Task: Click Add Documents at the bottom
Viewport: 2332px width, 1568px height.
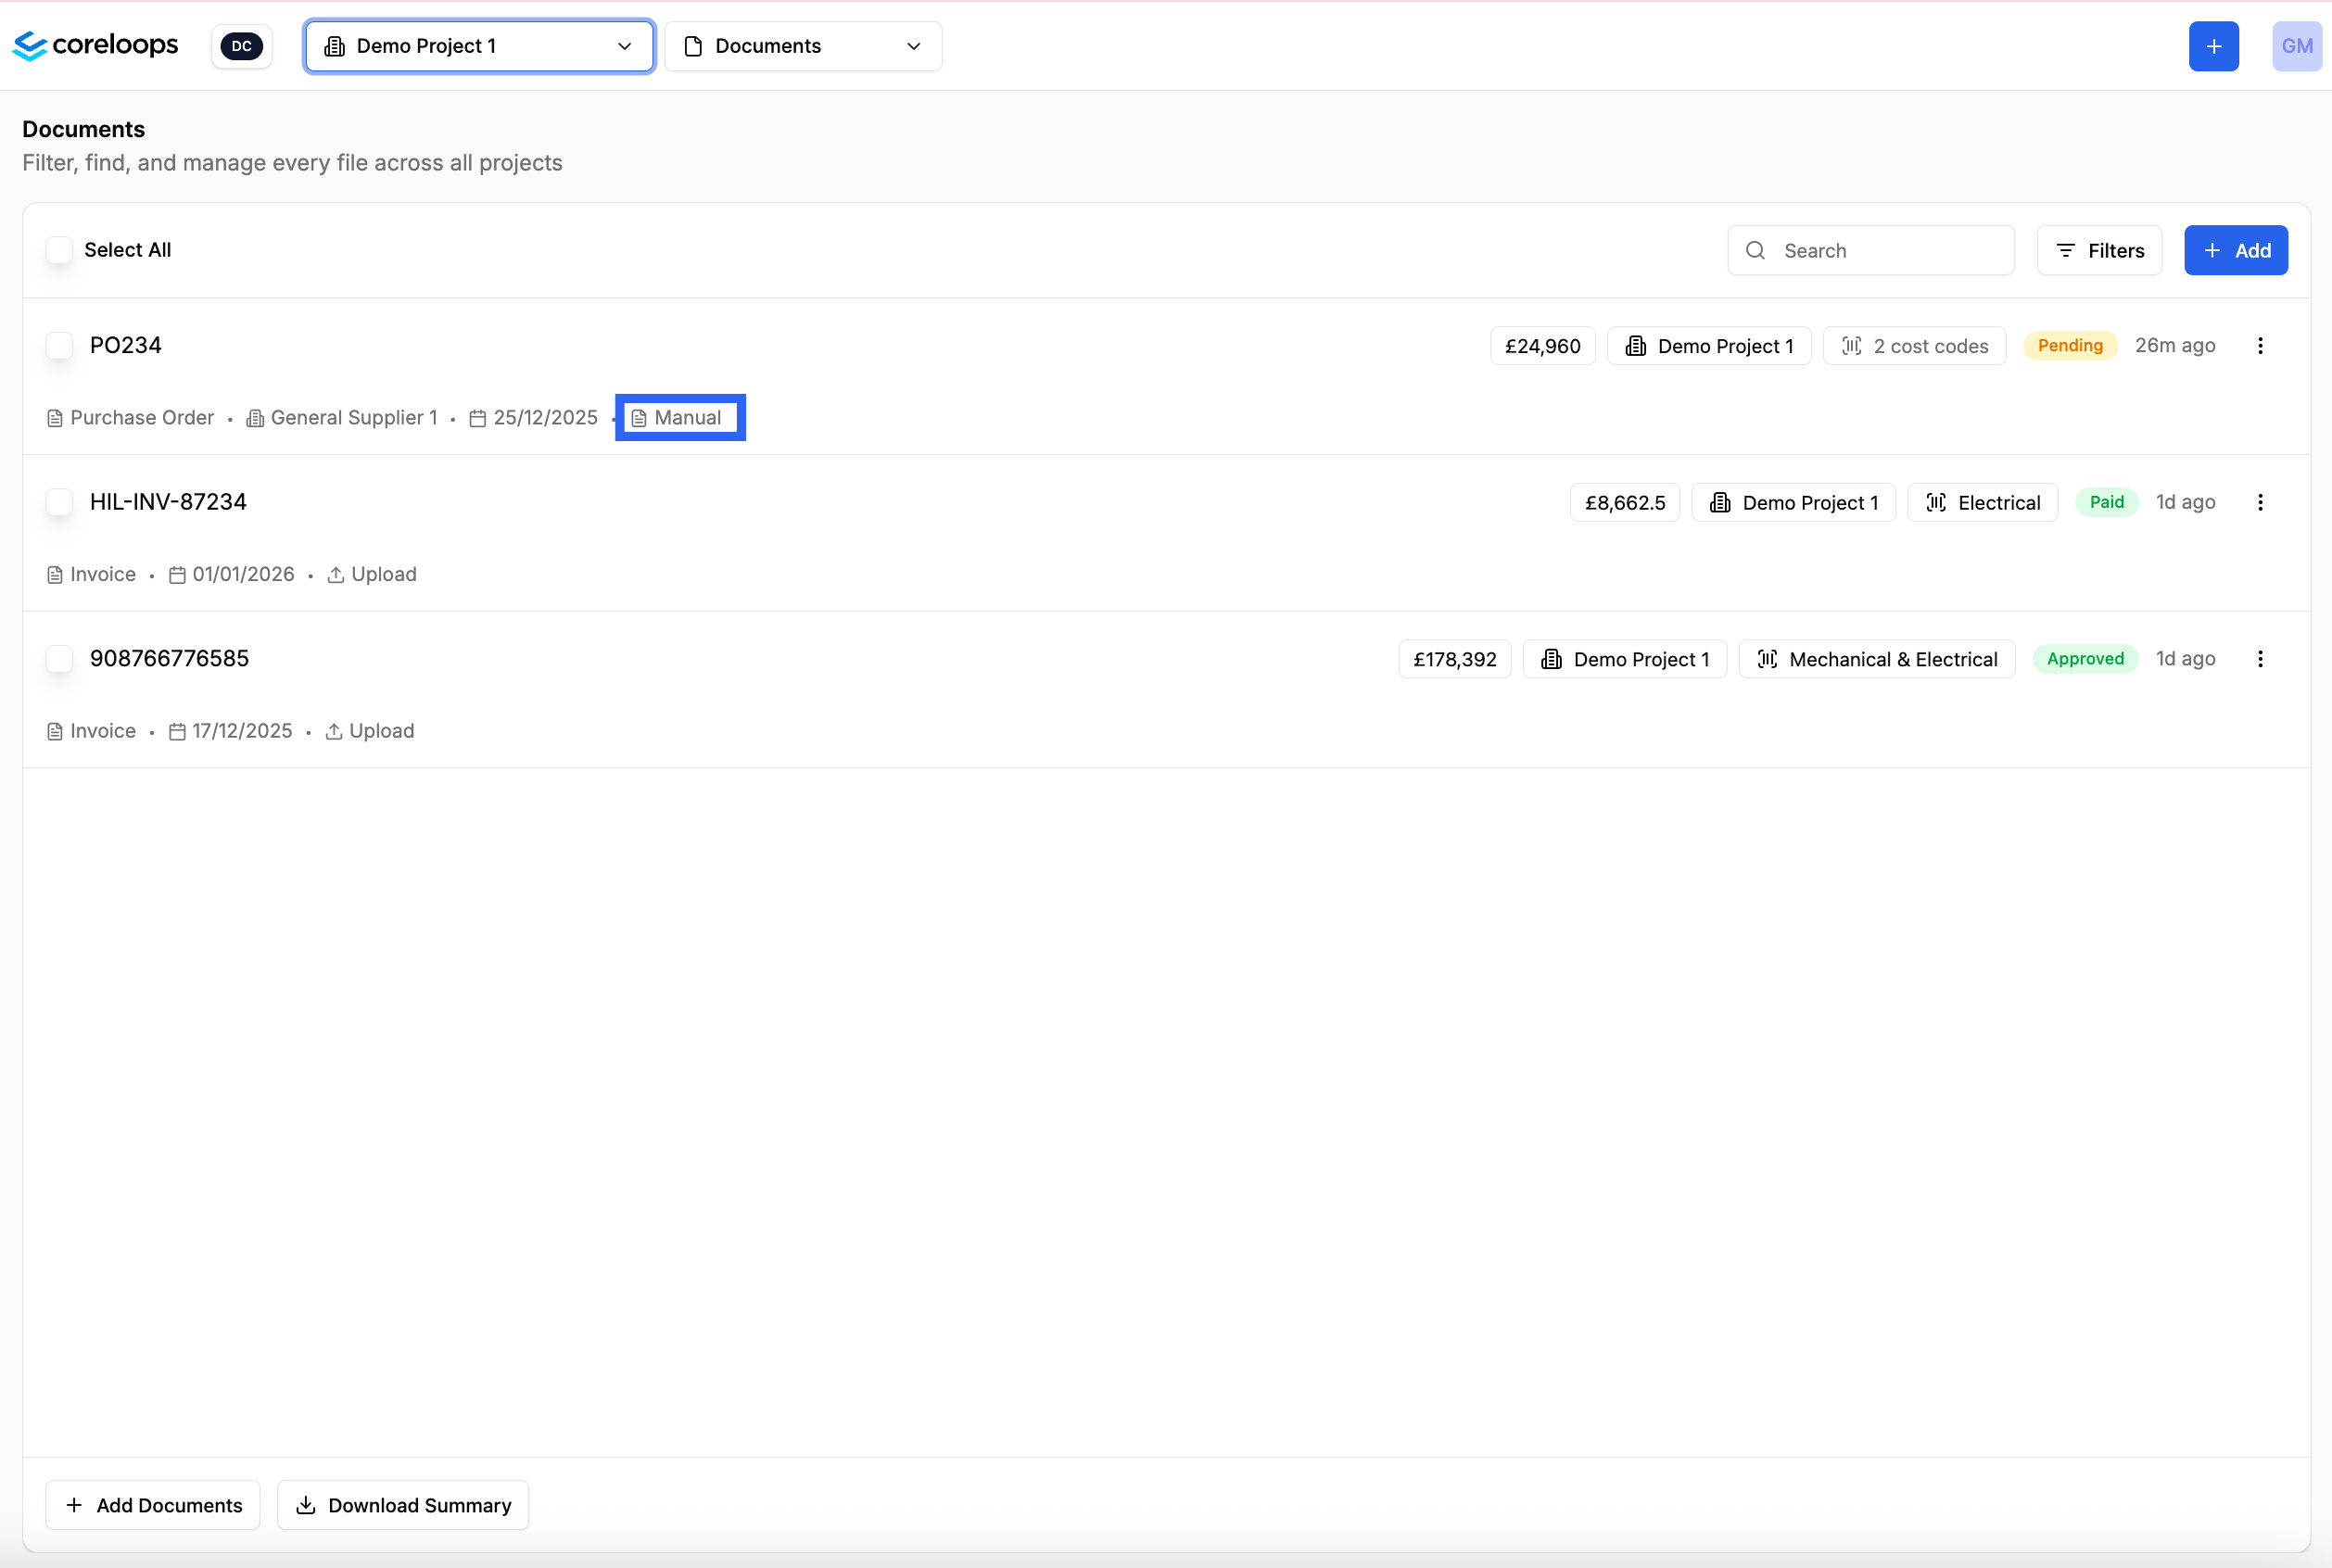Action: point(153,1505)
